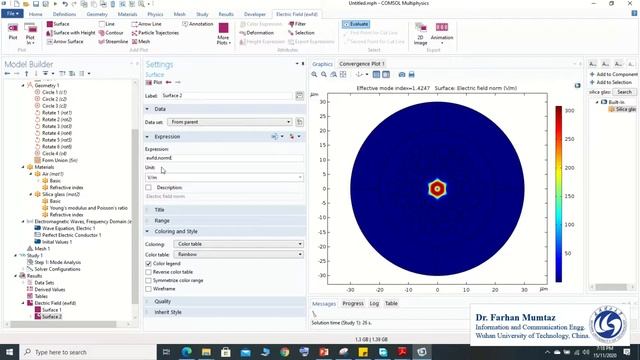Viewport: 640px width, 360px height.
Task: Select Perfect Electric Conductor 1 node
Action: coord(71,235)
